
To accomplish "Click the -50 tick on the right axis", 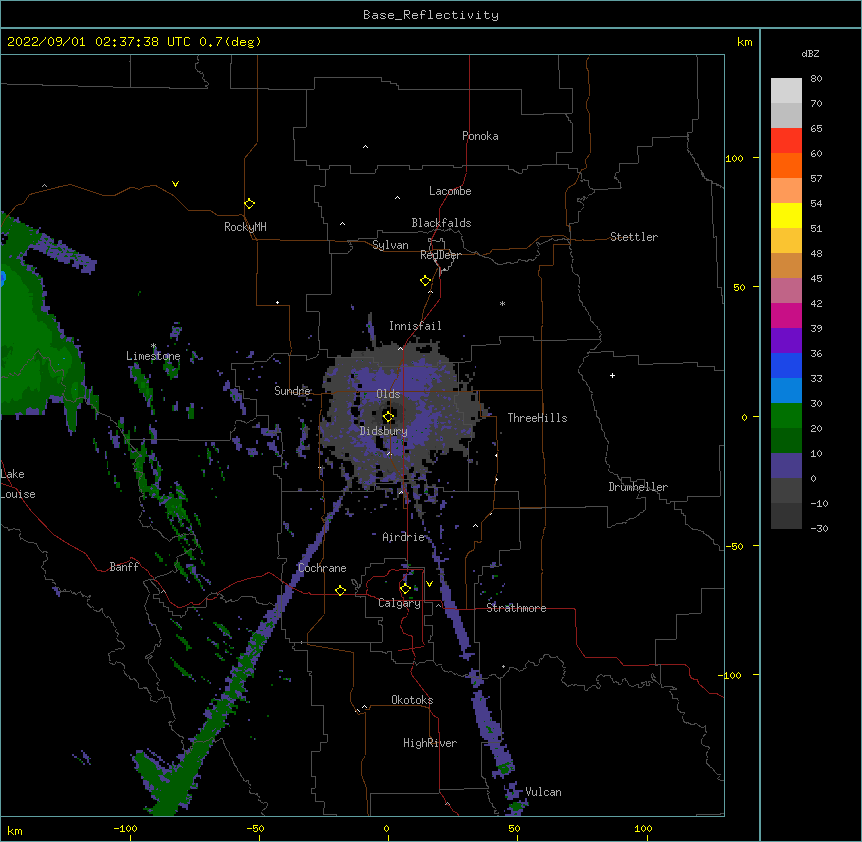I will pos(734,546).
